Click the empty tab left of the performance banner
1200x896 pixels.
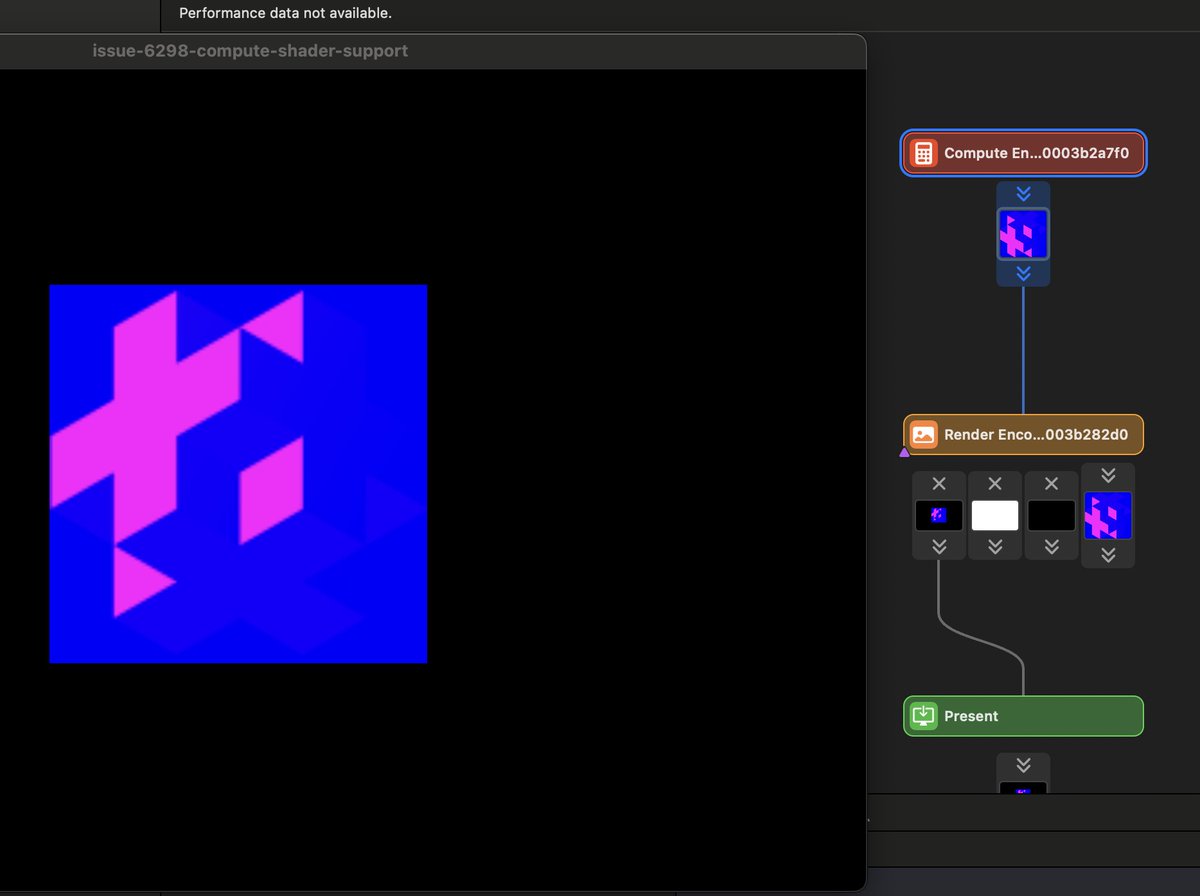point(78,14)
